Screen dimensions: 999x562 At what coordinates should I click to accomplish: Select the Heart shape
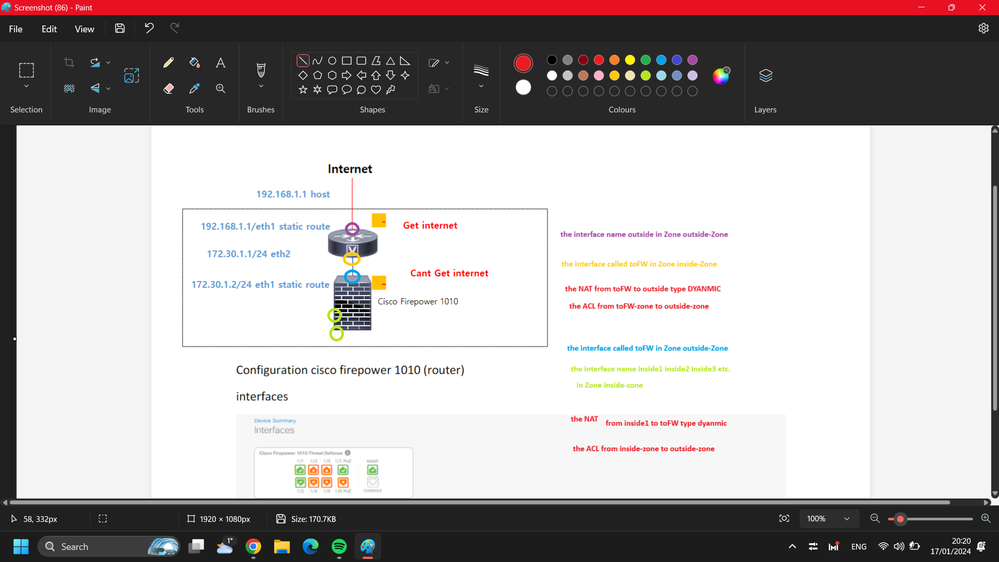[x=376, y=90]
